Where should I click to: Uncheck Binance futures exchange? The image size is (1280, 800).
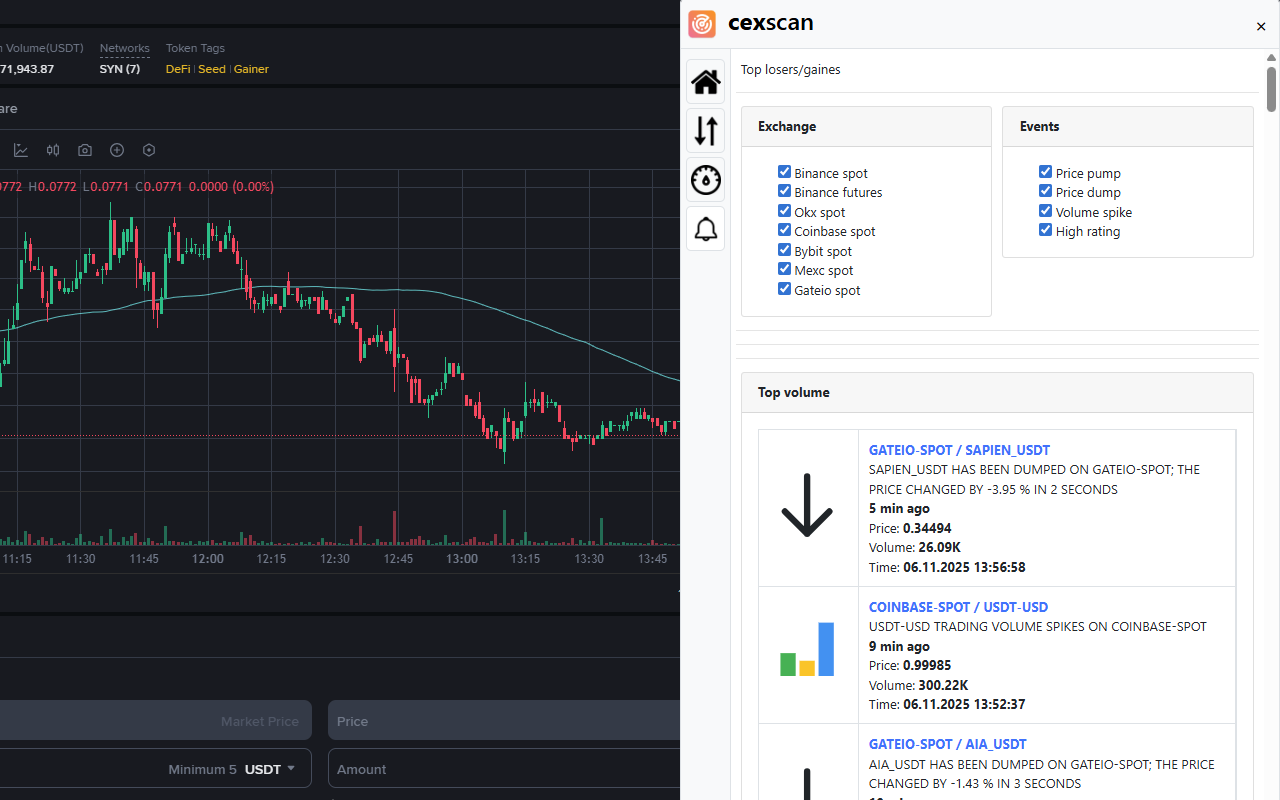click(784, 191)
